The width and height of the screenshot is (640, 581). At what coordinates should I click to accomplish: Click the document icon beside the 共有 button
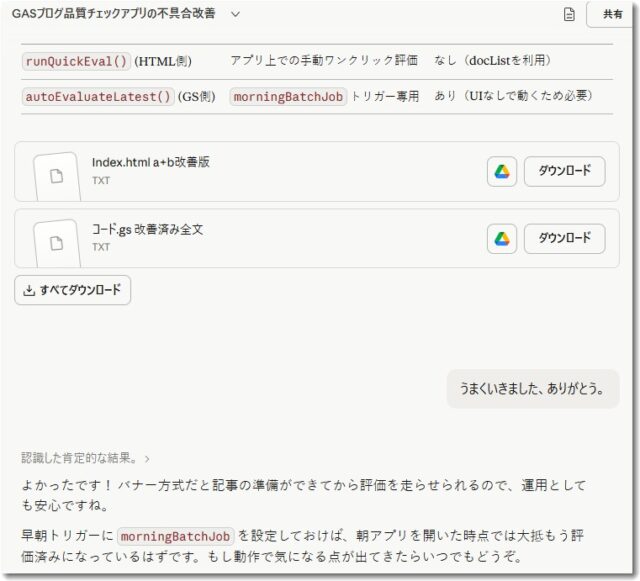[x=569, y=14]
